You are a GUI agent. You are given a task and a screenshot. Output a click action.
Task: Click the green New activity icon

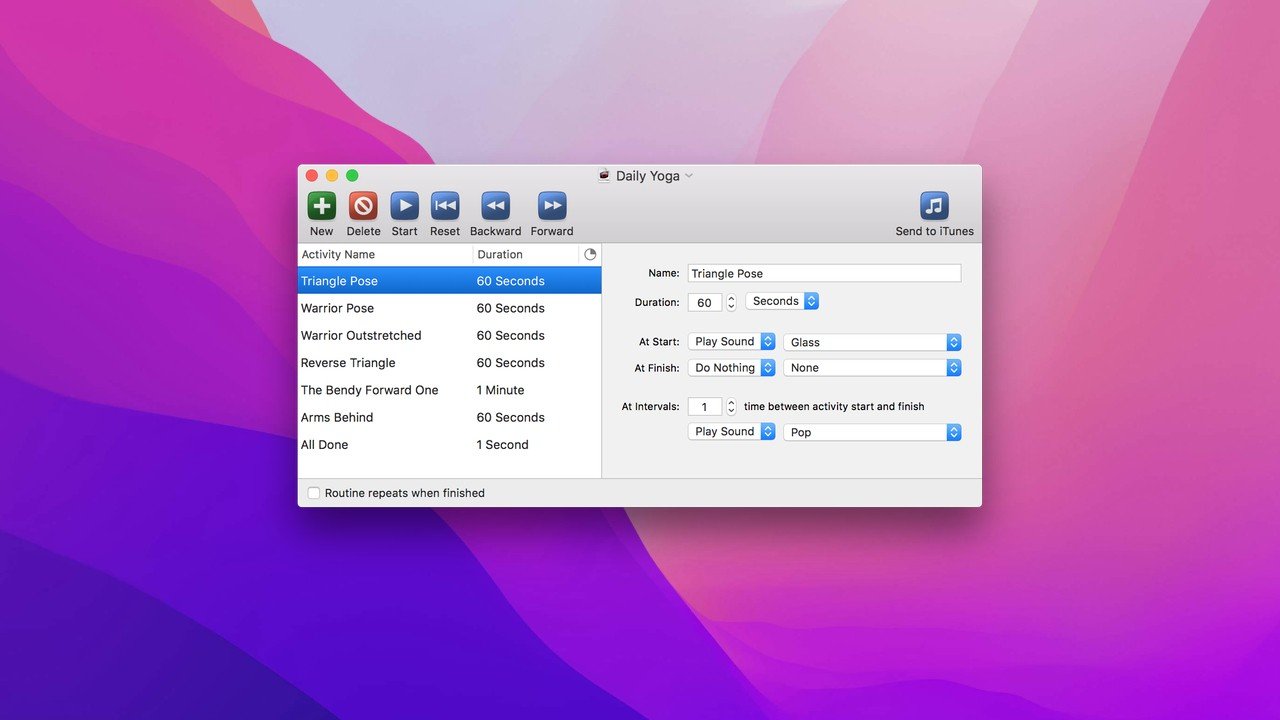[x=321, y=206]
